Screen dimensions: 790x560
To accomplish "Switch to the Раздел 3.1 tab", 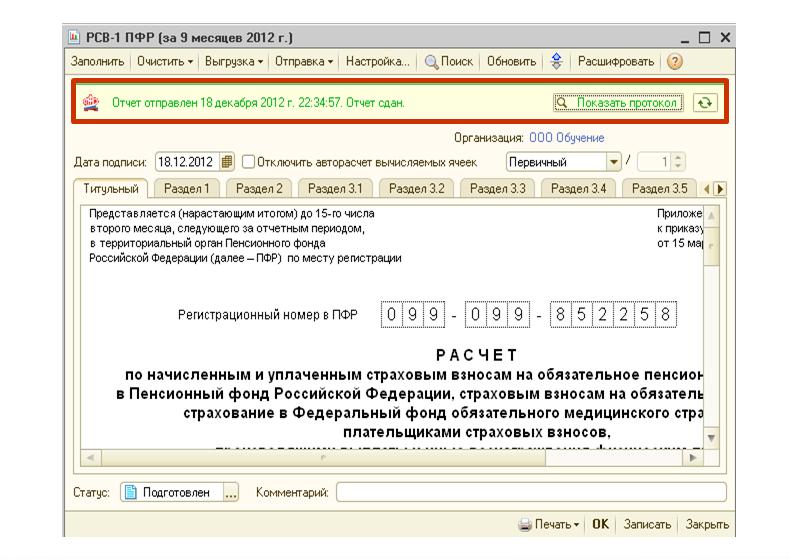I will coord(334,188).
